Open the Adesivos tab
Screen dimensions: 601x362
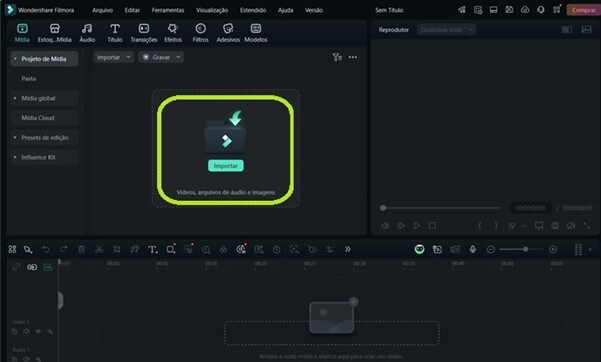coord(228,33)
